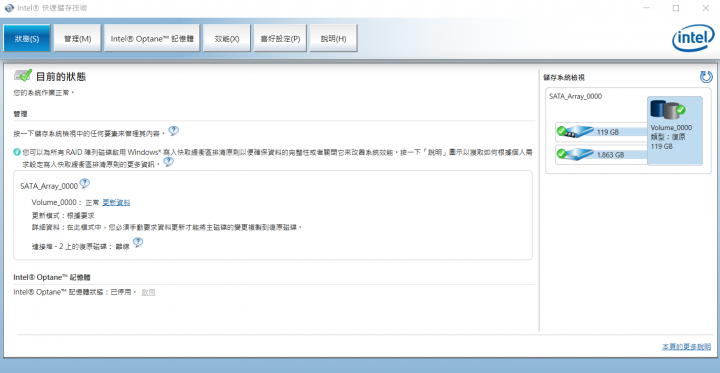Click the 更新模式：根據要求 line

tap(63, 215)
